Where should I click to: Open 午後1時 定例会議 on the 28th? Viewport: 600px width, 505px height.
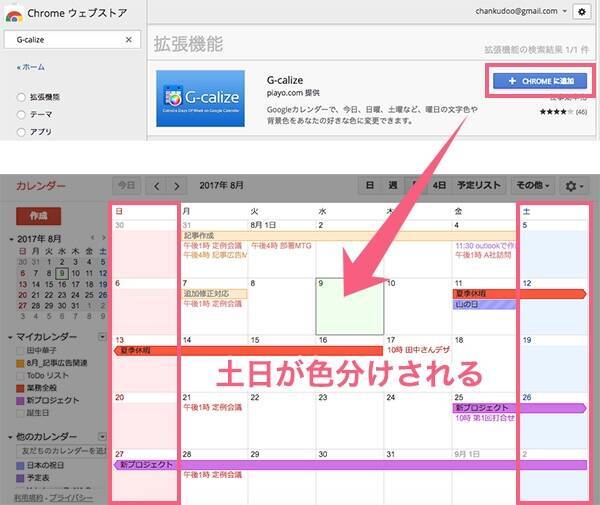[212, 475]
